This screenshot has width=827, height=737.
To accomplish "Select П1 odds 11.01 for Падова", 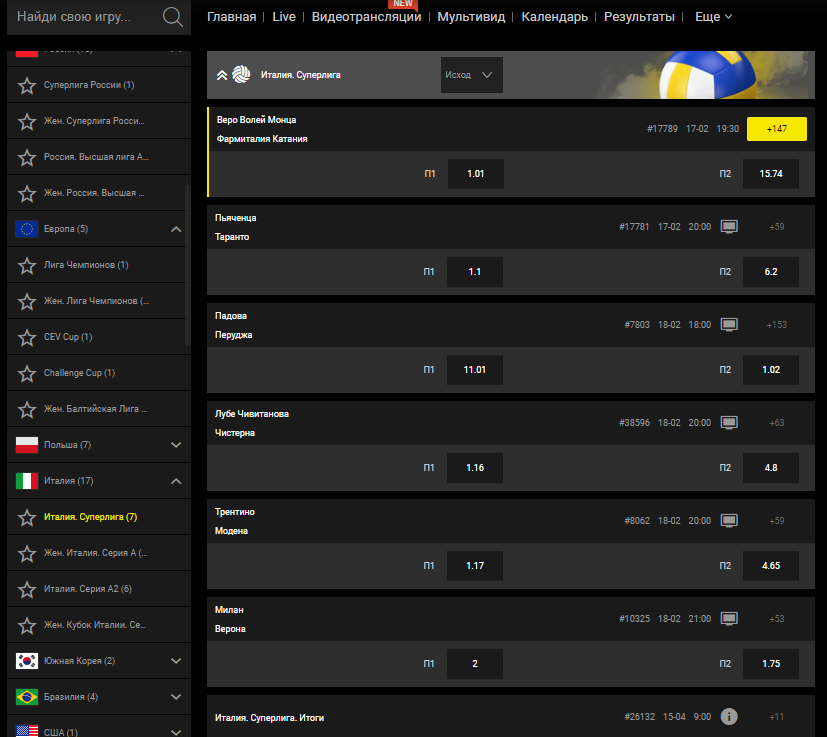I will 475,370.
